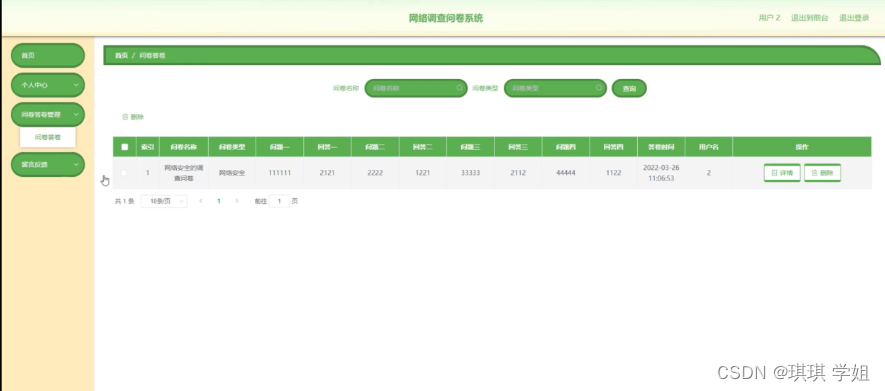The height and width of the screenshot is (391, 885).
Task: Go to next page using right arrow
Action: coord(236,201)
